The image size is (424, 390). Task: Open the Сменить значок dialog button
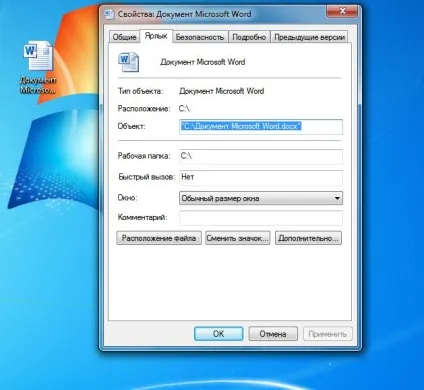click(237, 238)
